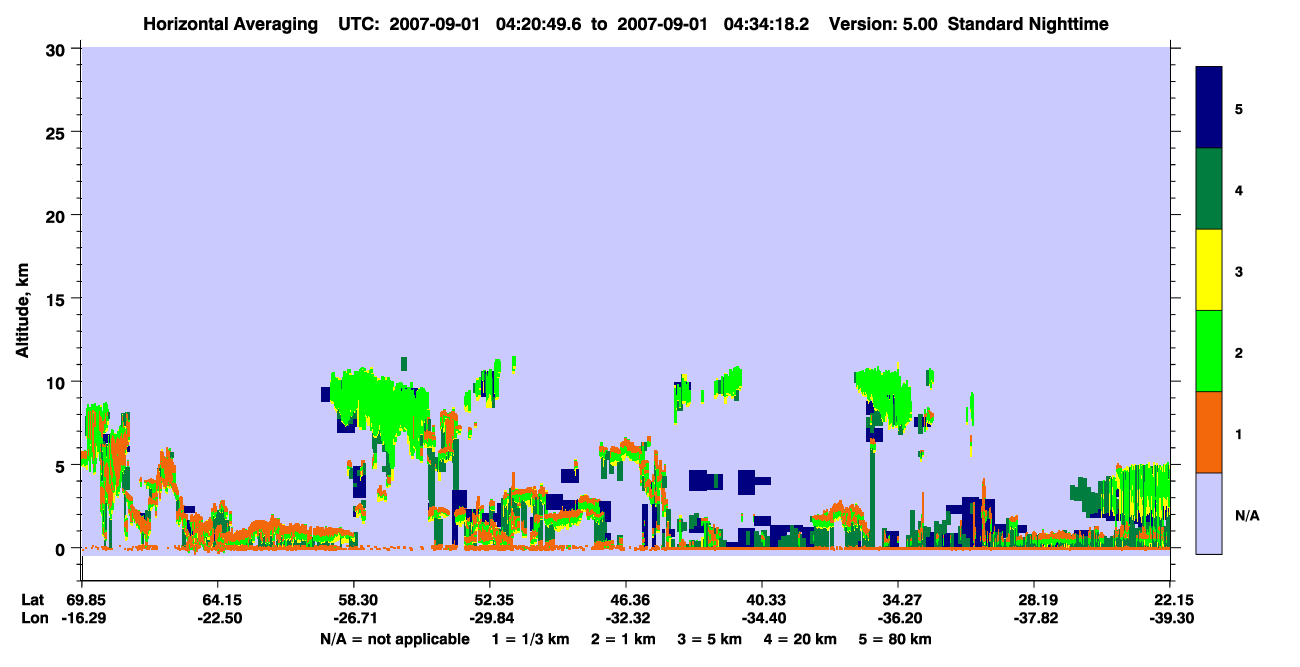The image size is (1300, 667).
Task: Click the colorbar label 3
Action: pos(1239,272)
